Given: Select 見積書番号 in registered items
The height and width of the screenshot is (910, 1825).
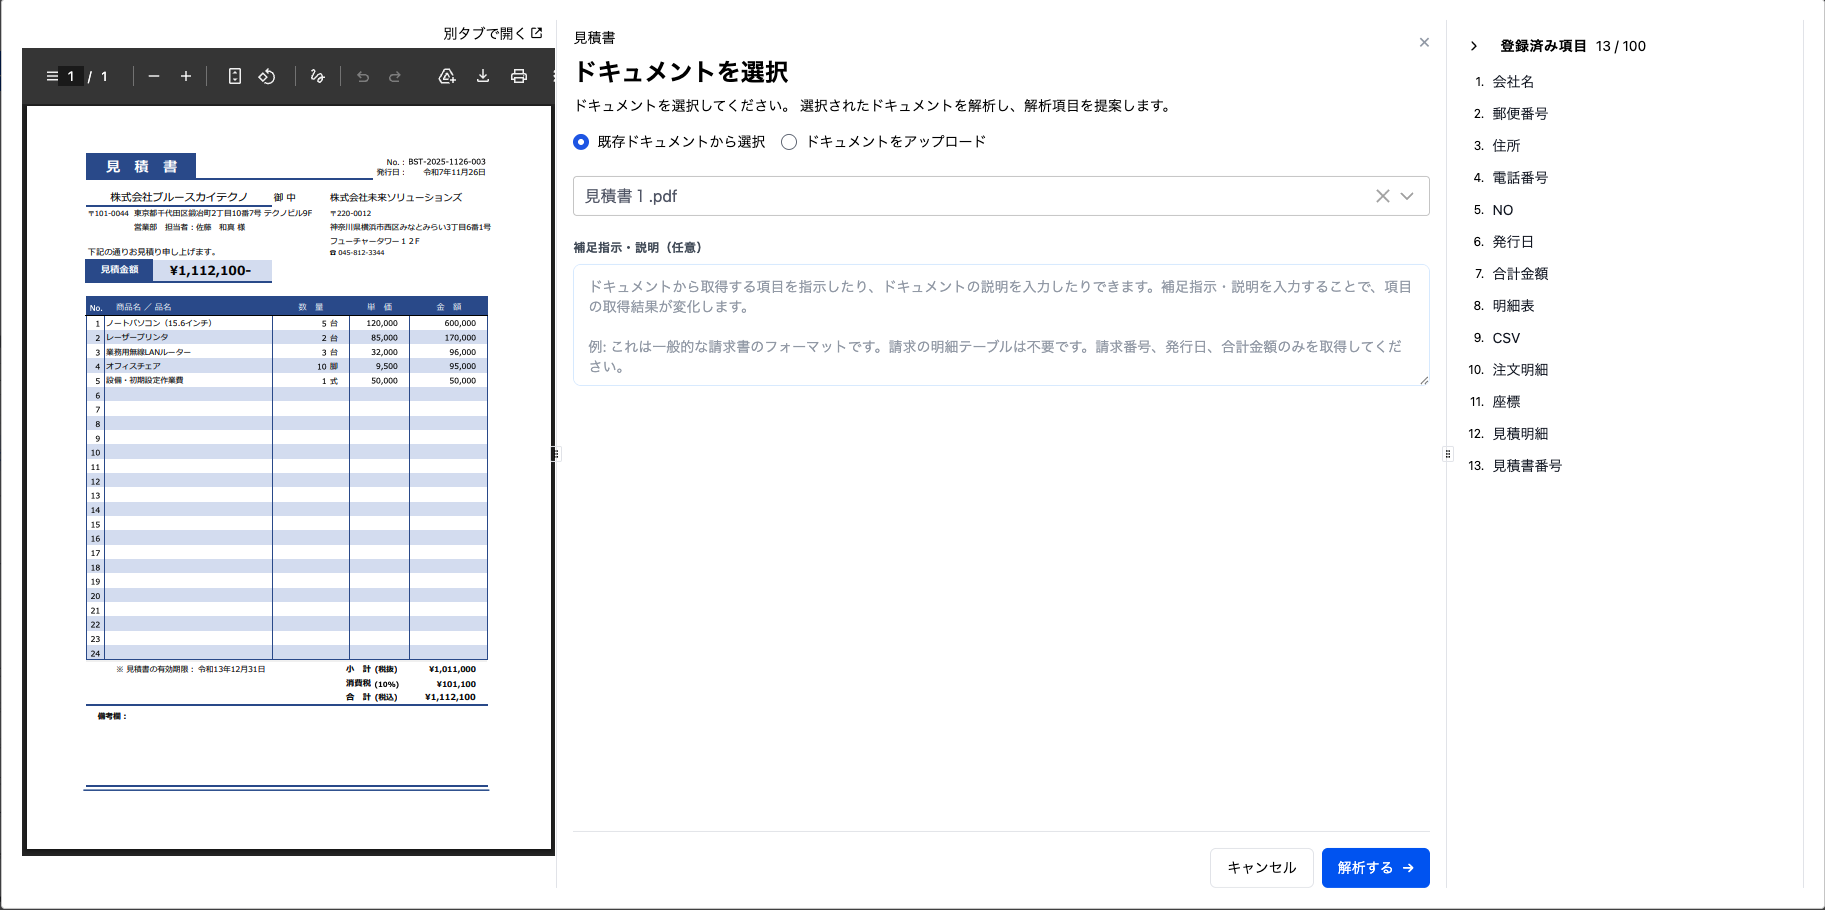Looking at the screenshot, I should tap(1527, 466).
